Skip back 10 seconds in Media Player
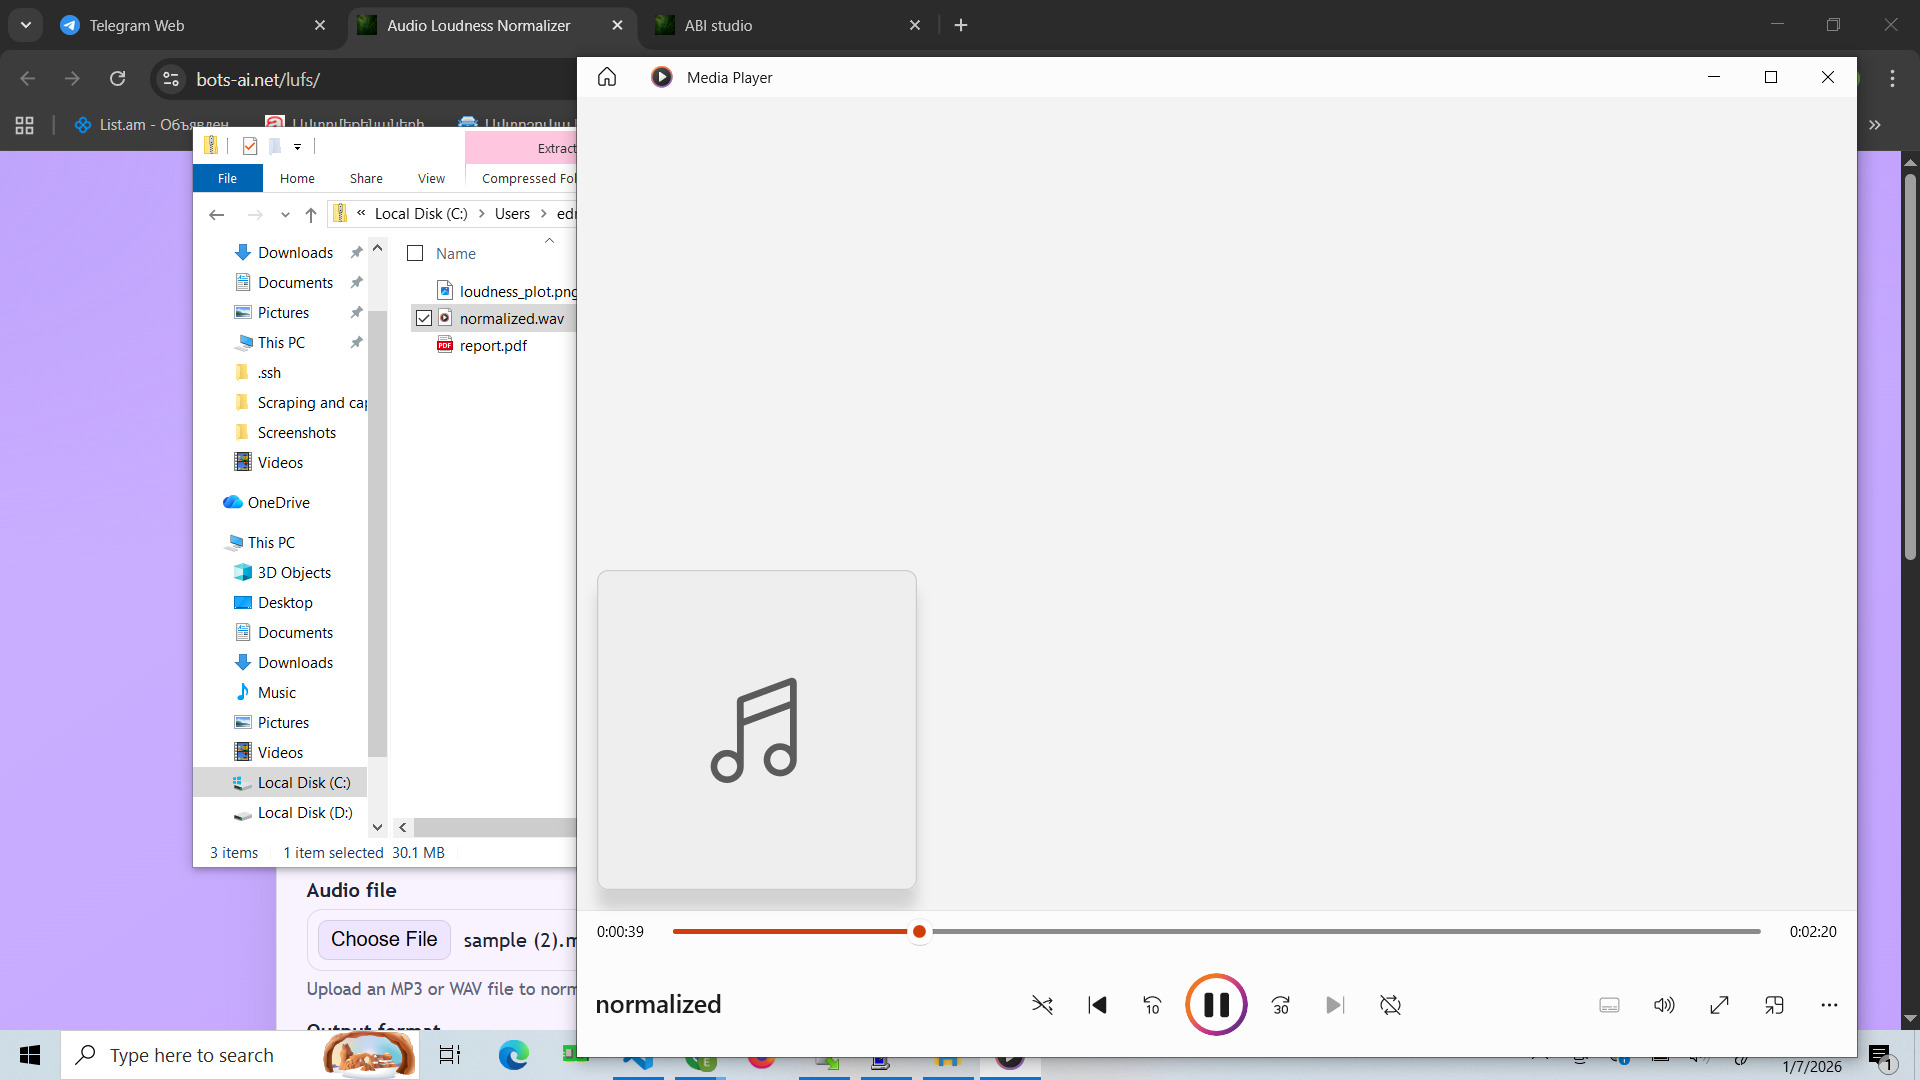1920x1080 pixels. [x=1151, y=1005]
